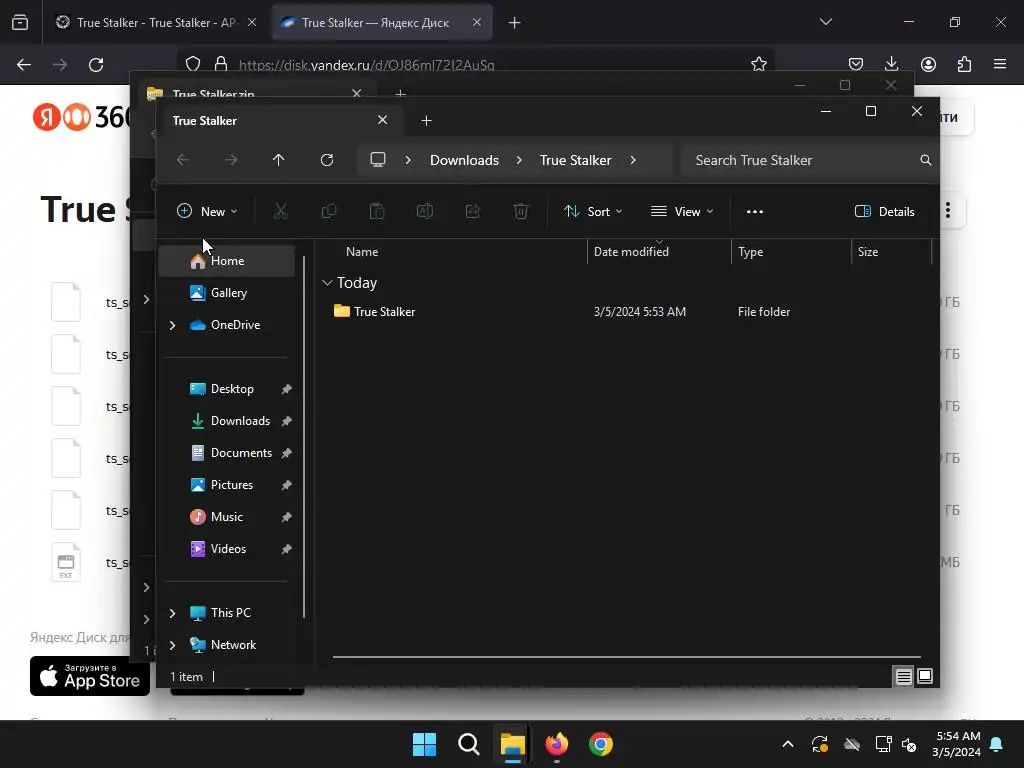Click the Explorer forward navigation arrow
Screen dimensions: 1024x768
click(x=231, y=160)
